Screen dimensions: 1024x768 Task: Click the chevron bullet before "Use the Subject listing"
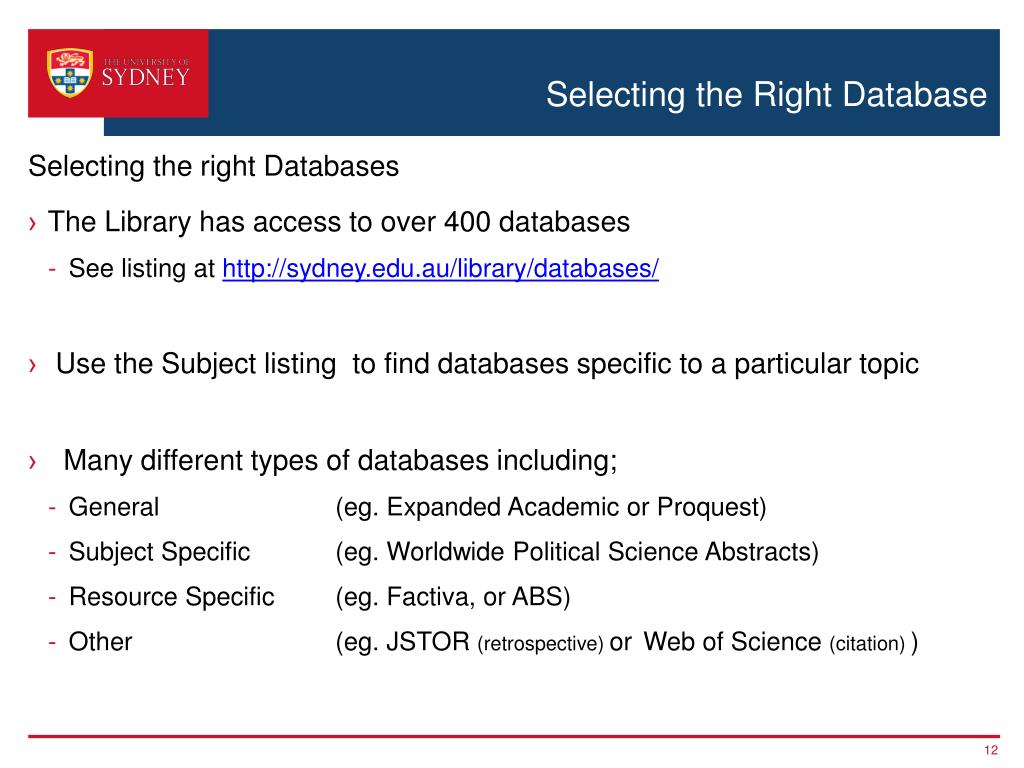pyautogui.click(x=33, y=366)
